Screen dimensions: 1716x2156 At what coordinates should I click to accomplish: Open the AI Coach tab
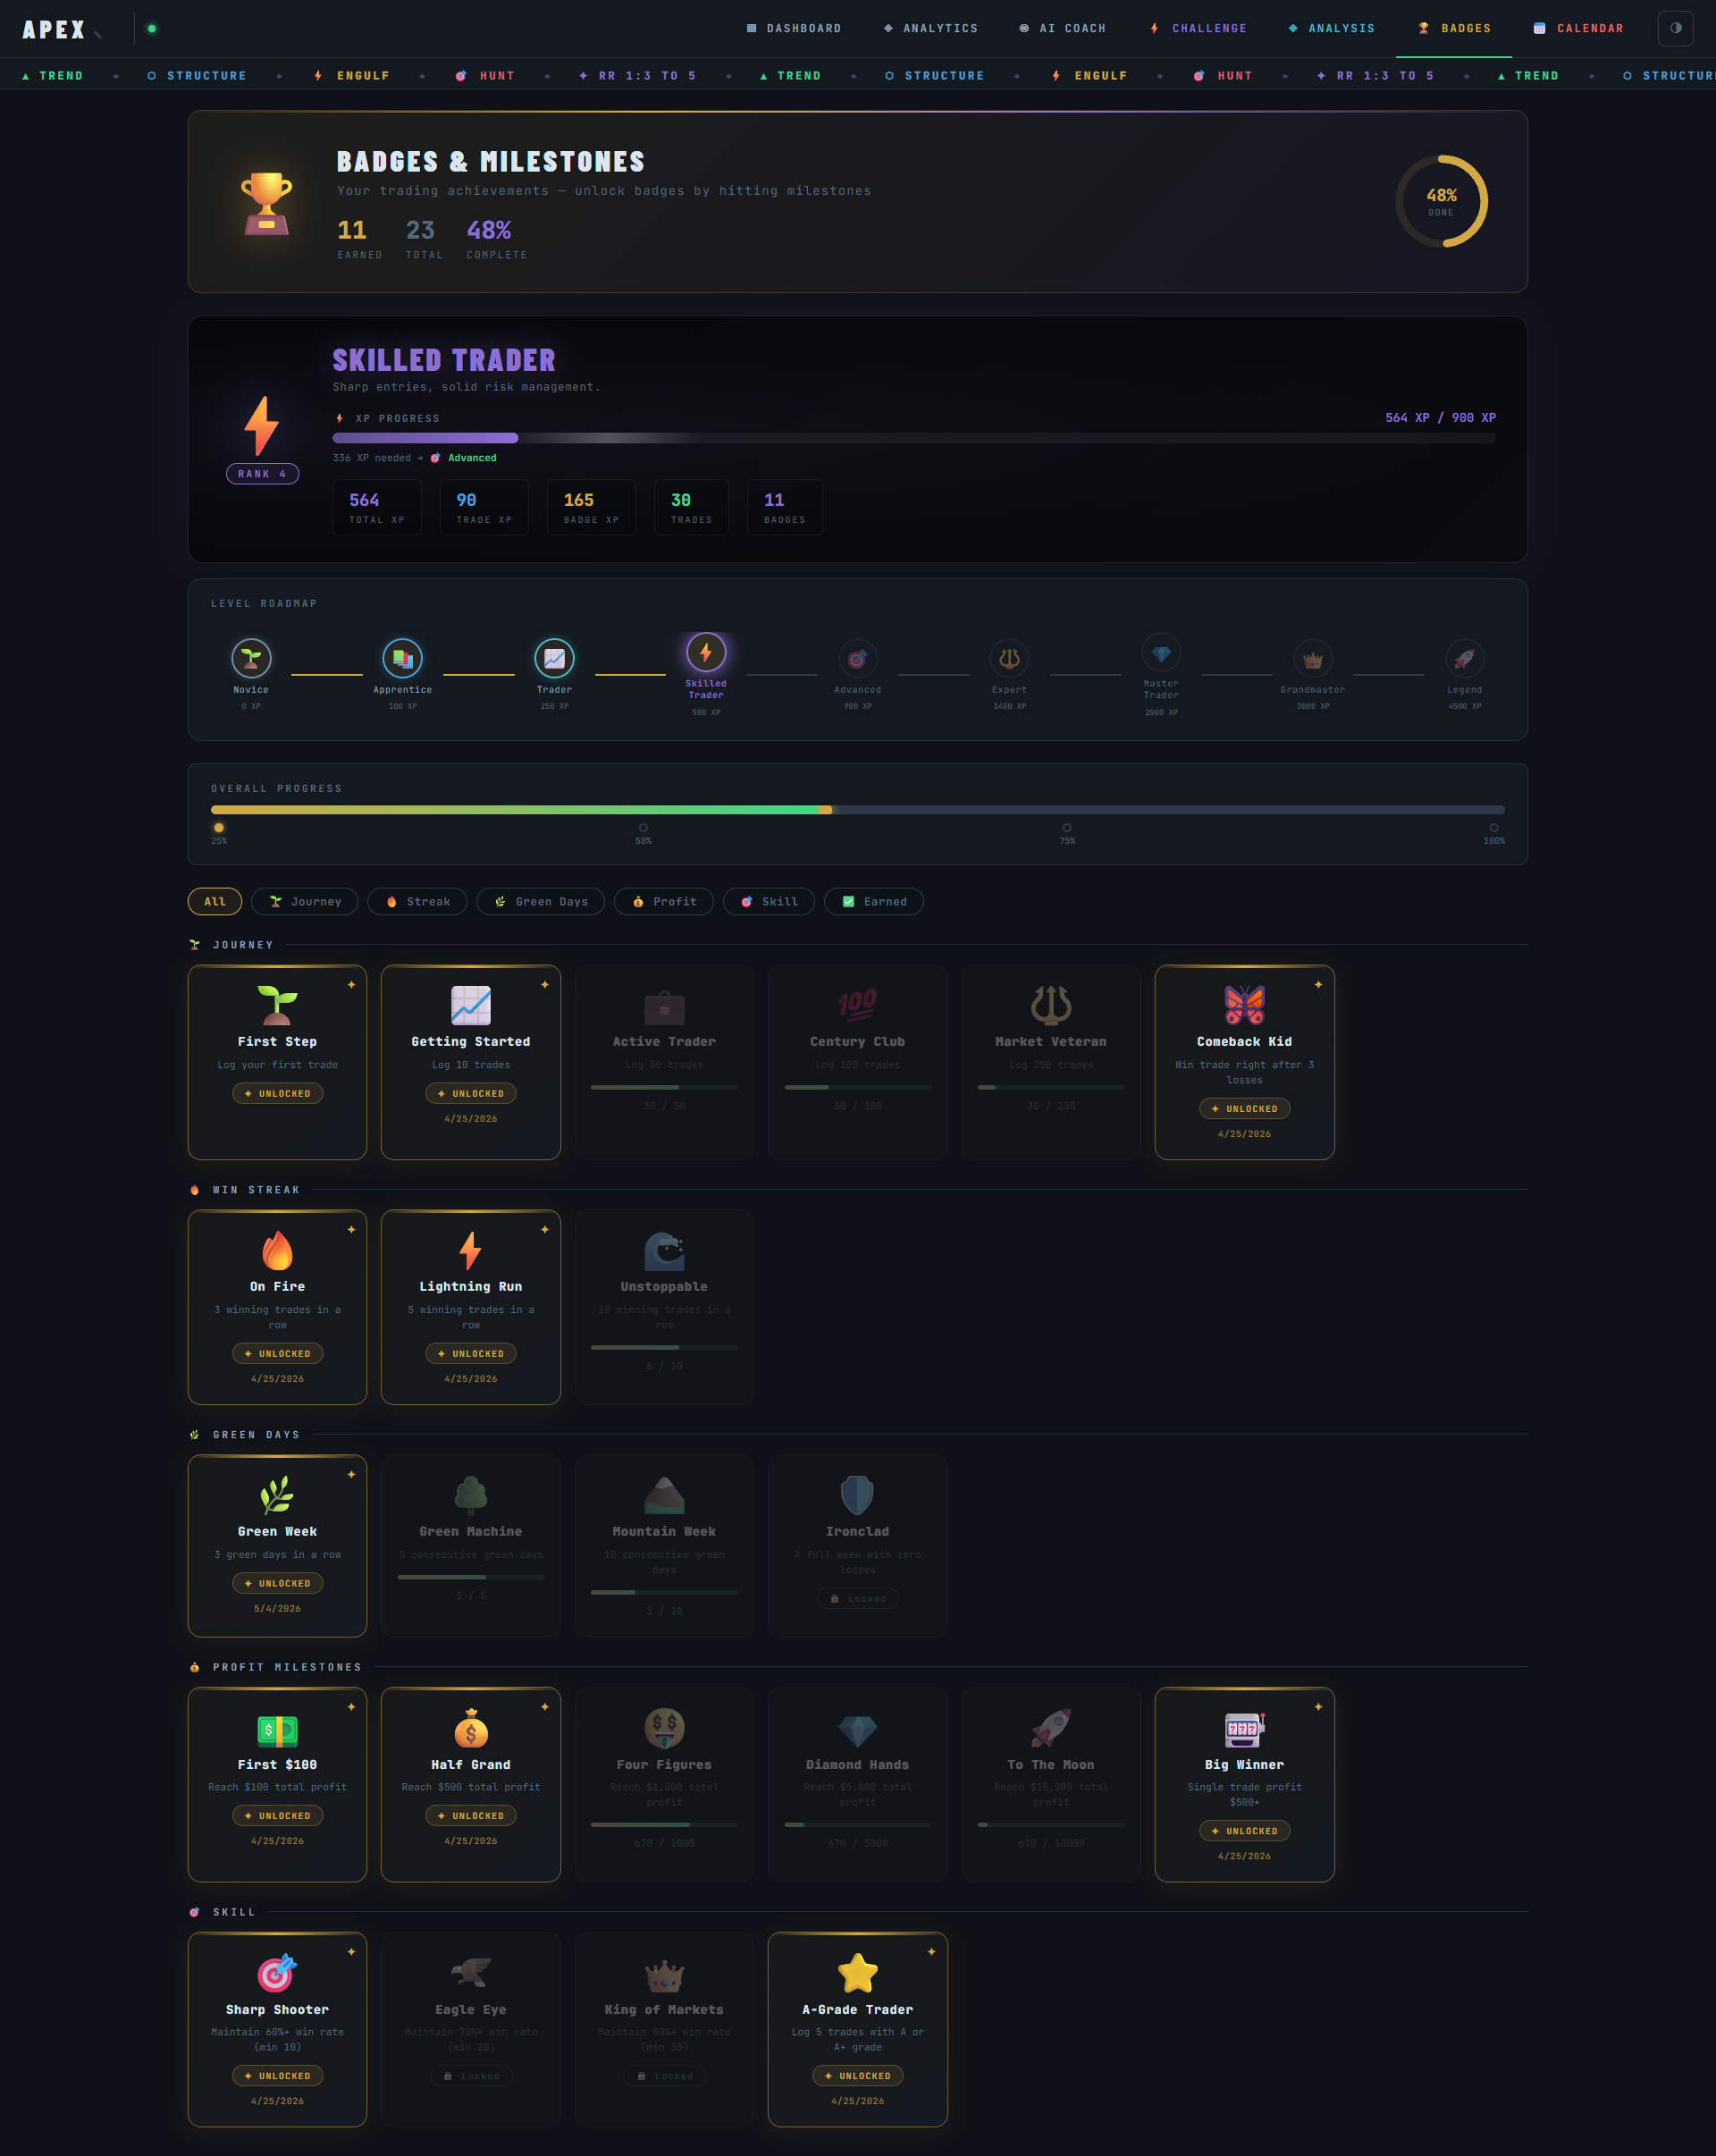pos(1062,28)
